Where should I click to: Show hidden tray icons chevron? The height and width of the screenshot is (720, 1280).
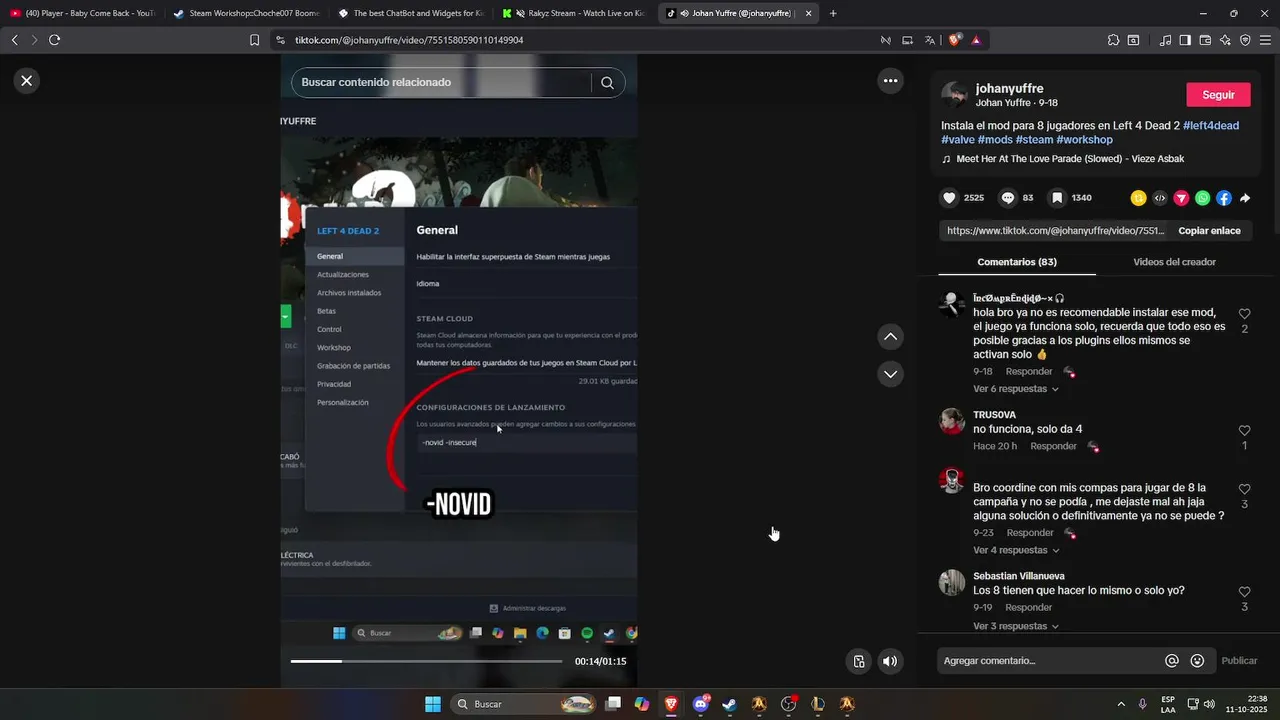1120,704
